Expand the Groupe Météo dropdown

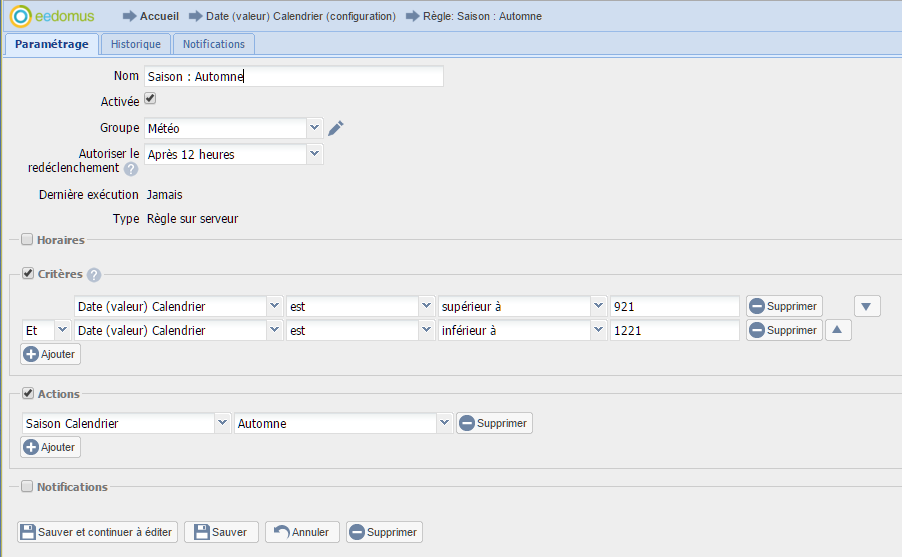pyautogui.click(x=314, y=128)
